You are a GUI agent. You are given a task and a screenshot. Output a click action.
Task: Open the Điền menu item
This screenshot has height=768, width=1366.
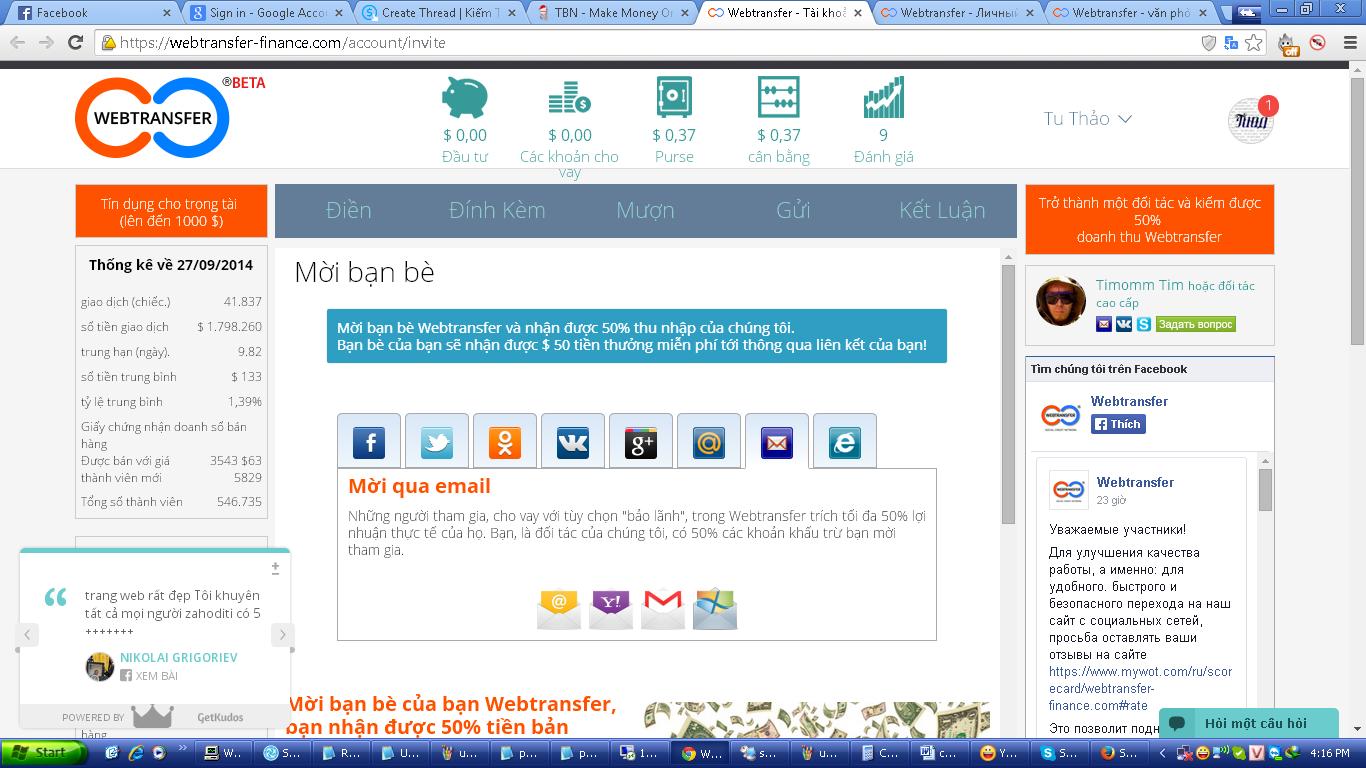click(x=349, y=210)
